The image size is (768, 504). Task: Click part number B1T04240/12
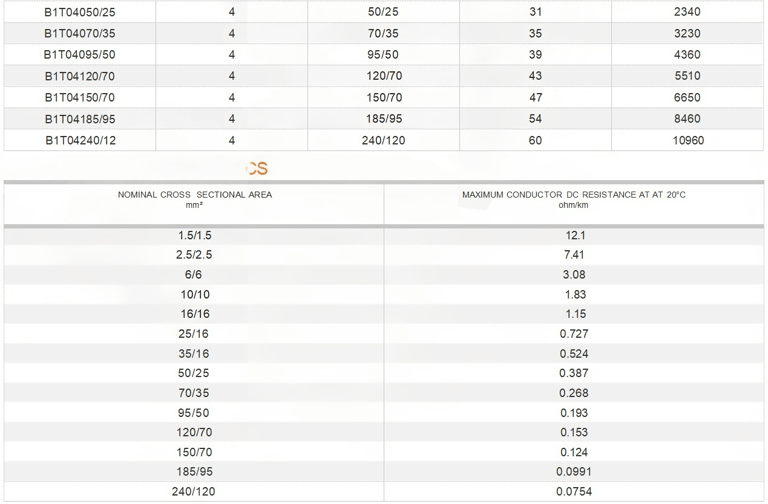click(x=81, y=141)
